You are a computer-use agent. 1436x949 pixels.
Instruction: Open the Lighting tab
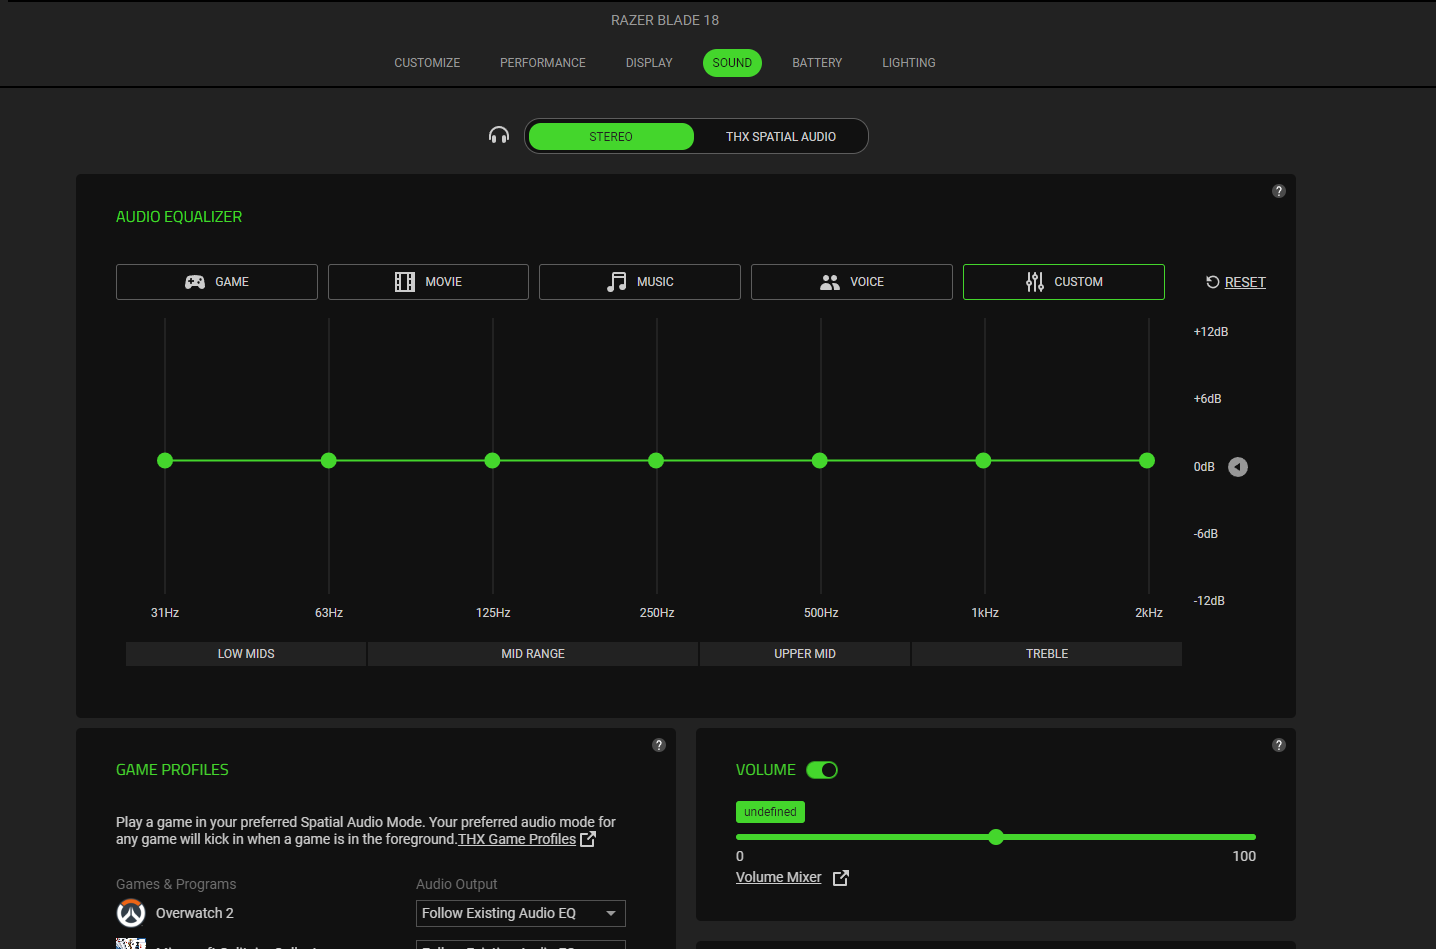pyautogui.click(x=909, y=63)
